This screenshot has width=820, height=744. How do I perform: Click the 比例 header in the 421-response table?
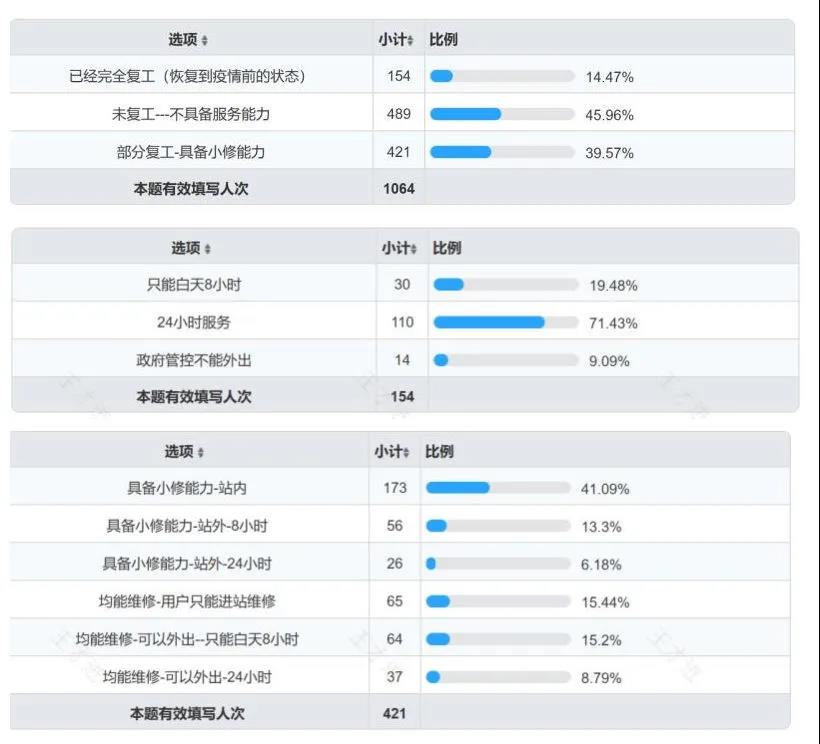pyautogui.click(x=439, y=452)
